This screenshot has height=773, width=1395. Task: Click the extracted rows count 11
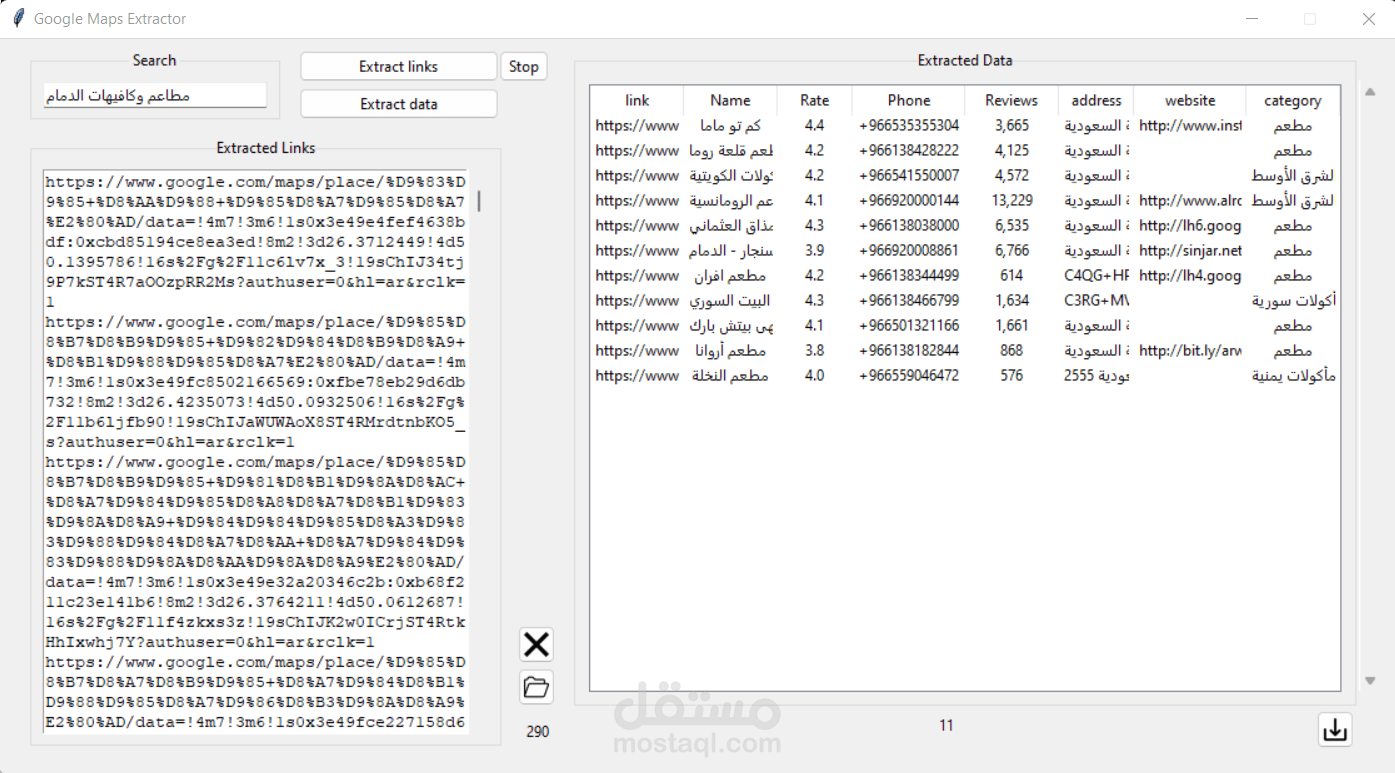946,725
